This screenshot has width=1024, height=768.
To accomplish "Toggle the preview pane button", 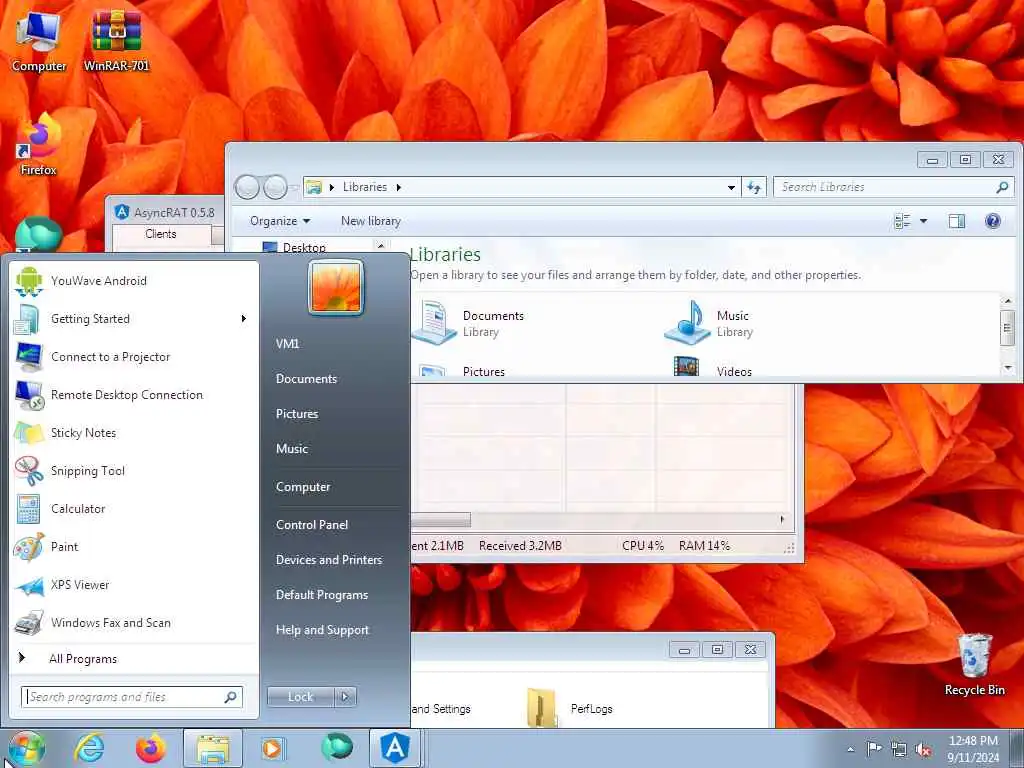I will (x=957, y=221).
